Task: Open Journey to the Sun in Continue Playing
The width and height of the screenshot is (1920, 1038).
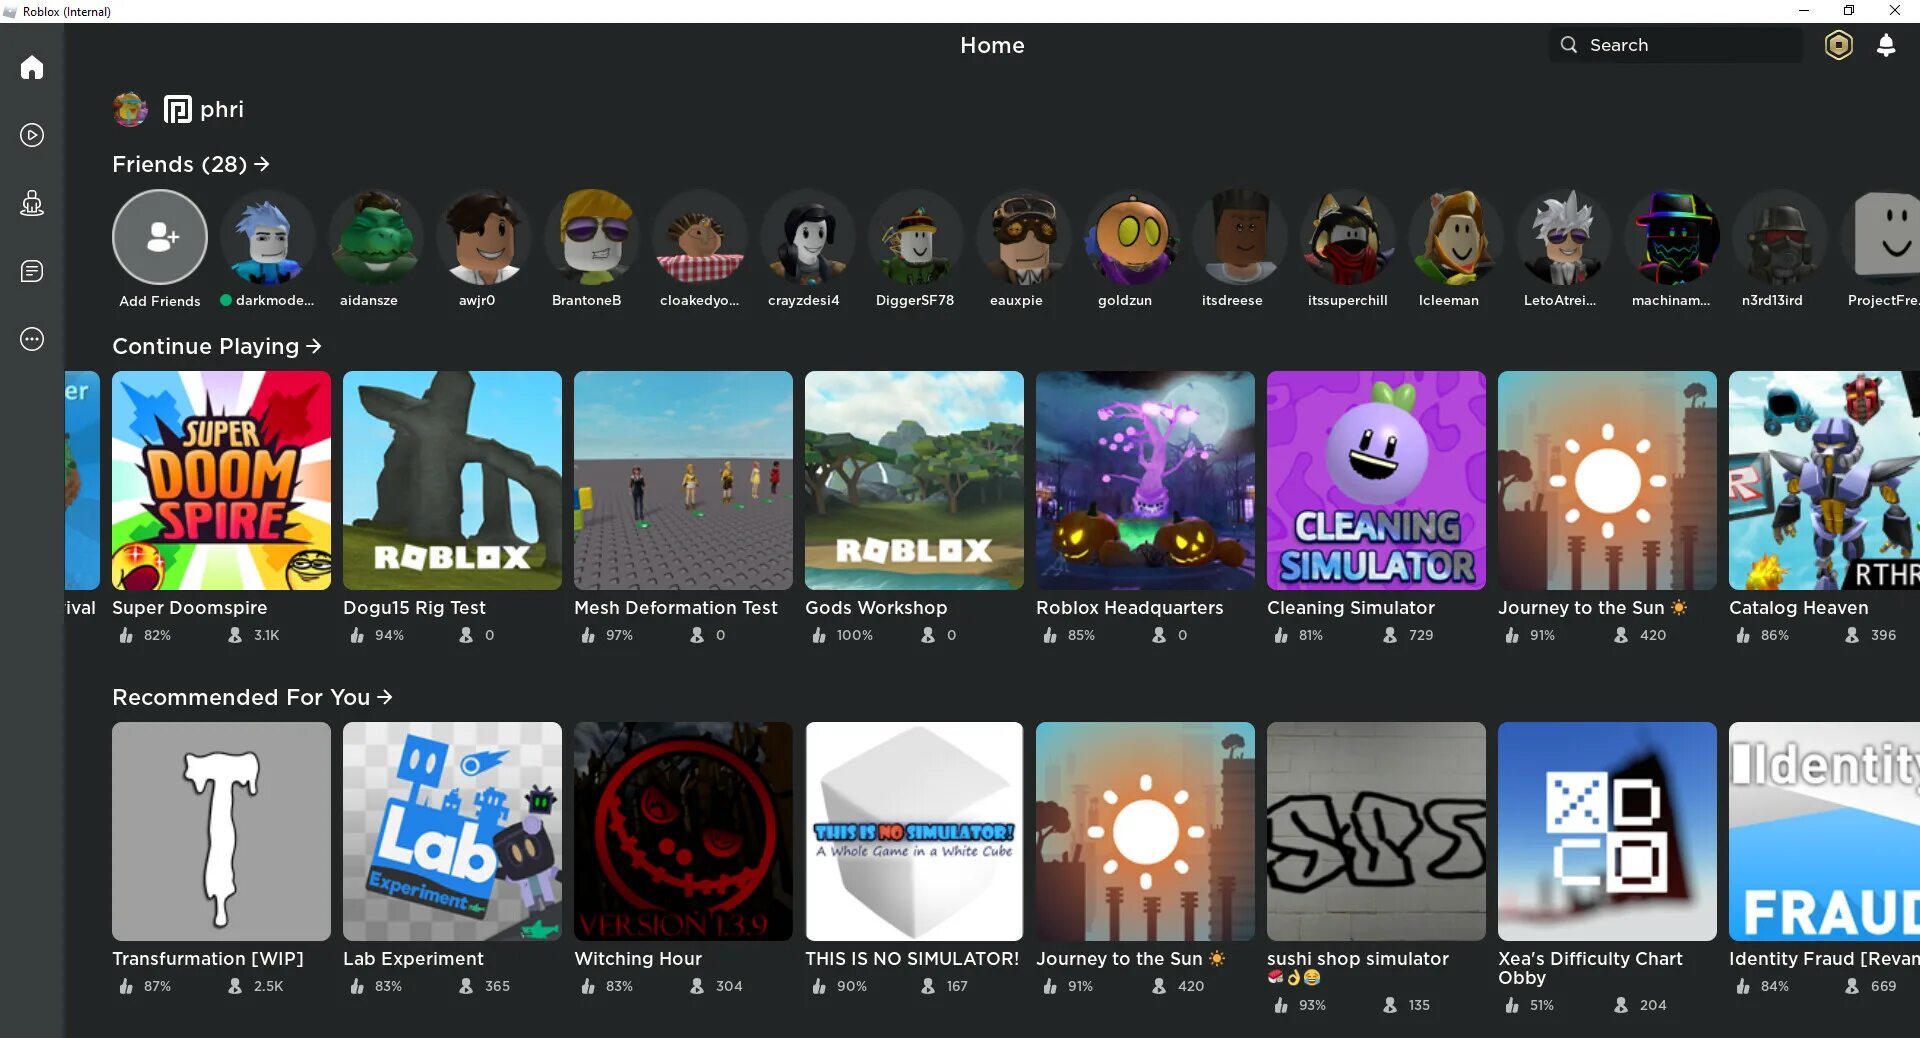Action: pos(1607,480)
